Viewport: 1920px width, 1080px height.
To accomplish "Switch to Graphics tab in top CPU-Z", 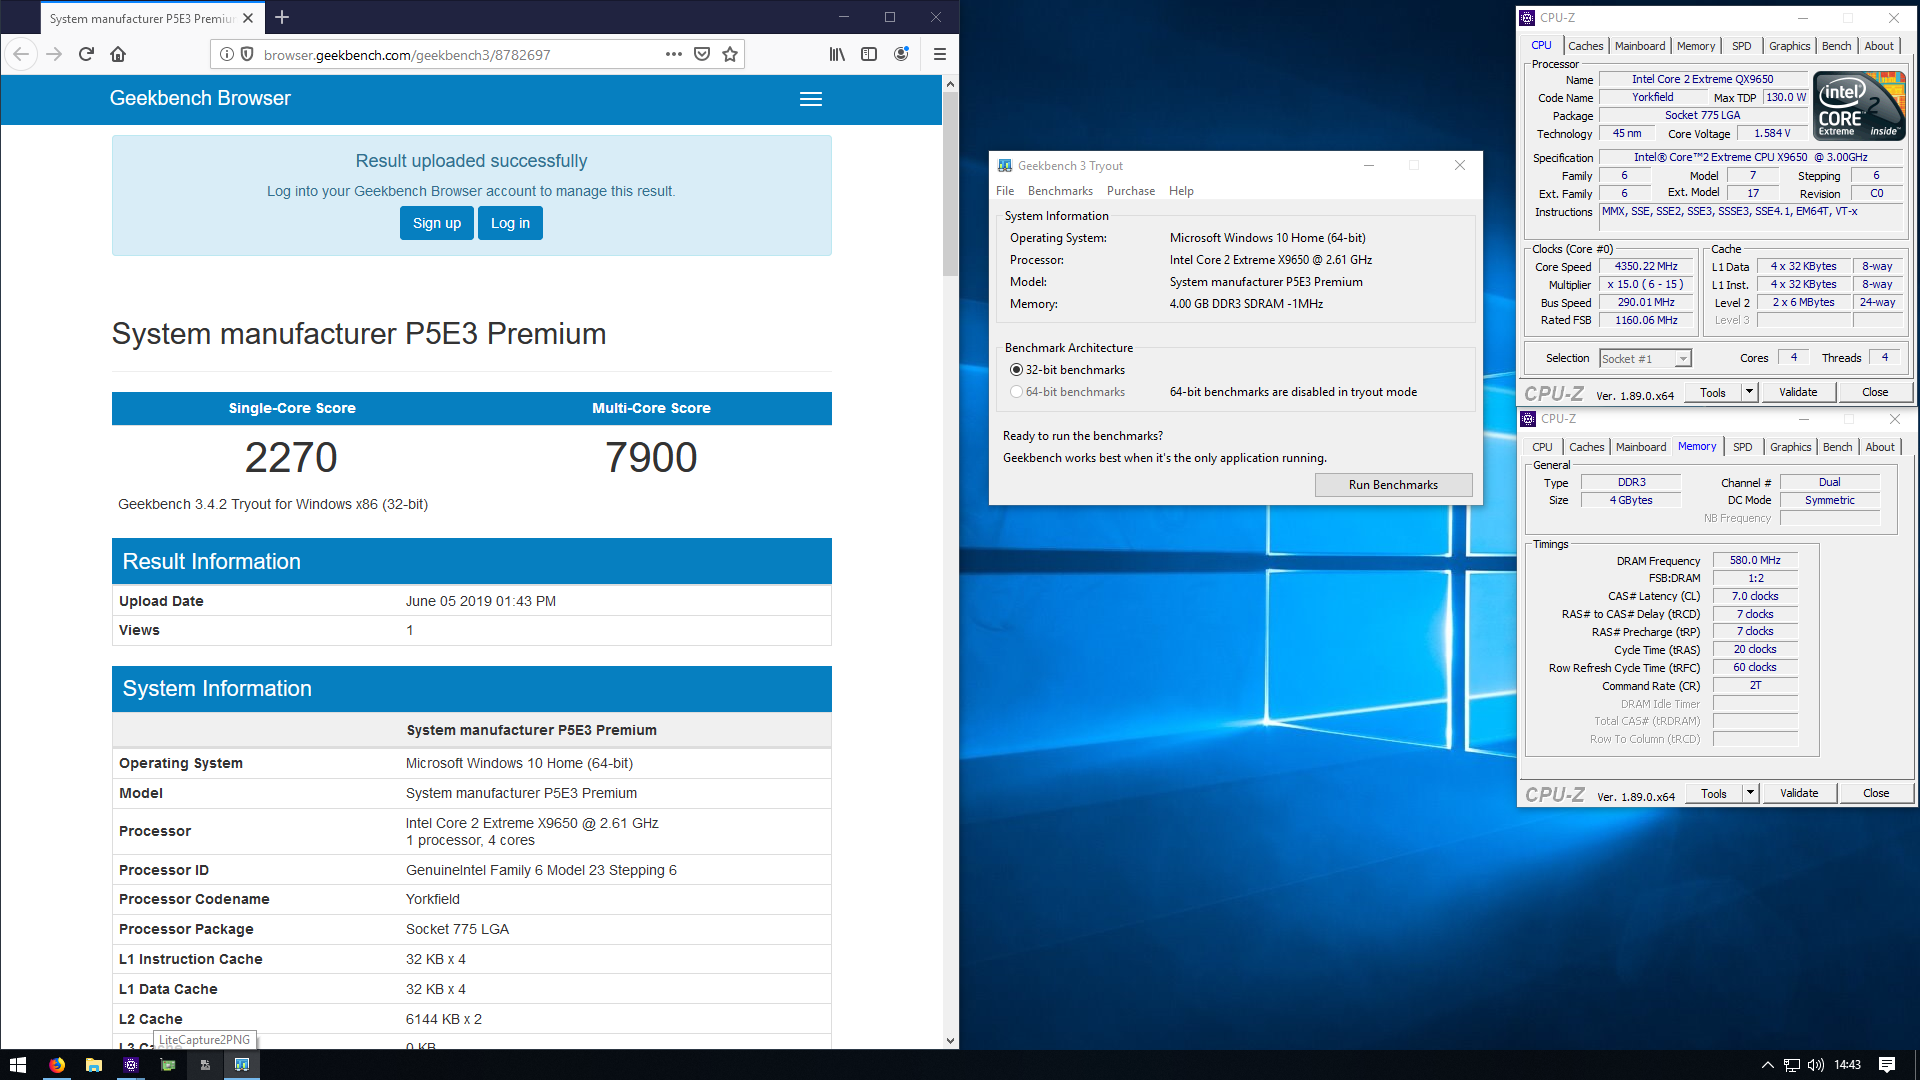I will (x=1789, y=46).
